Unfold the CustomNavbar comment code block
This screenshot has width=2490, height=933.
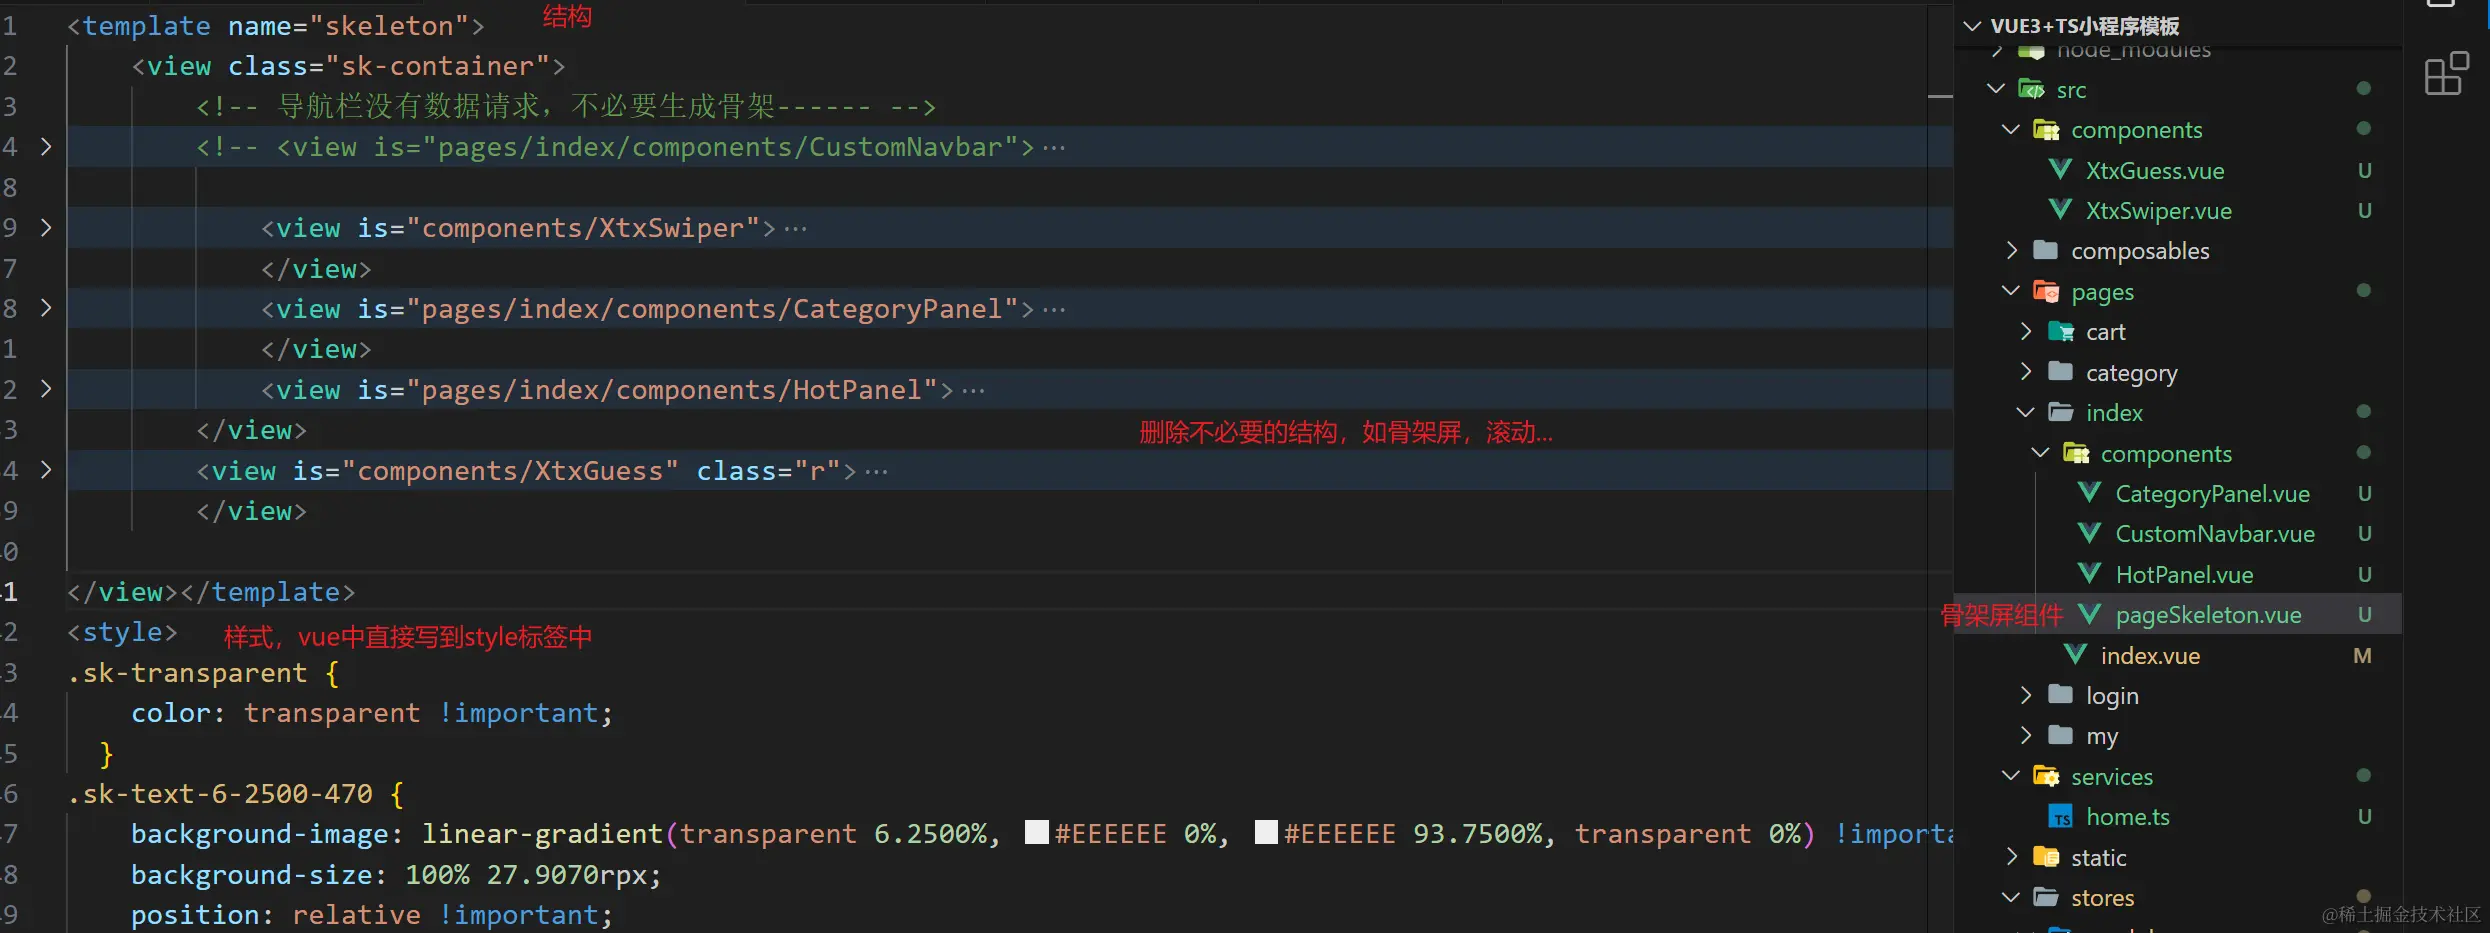click(x=45, y=146)
